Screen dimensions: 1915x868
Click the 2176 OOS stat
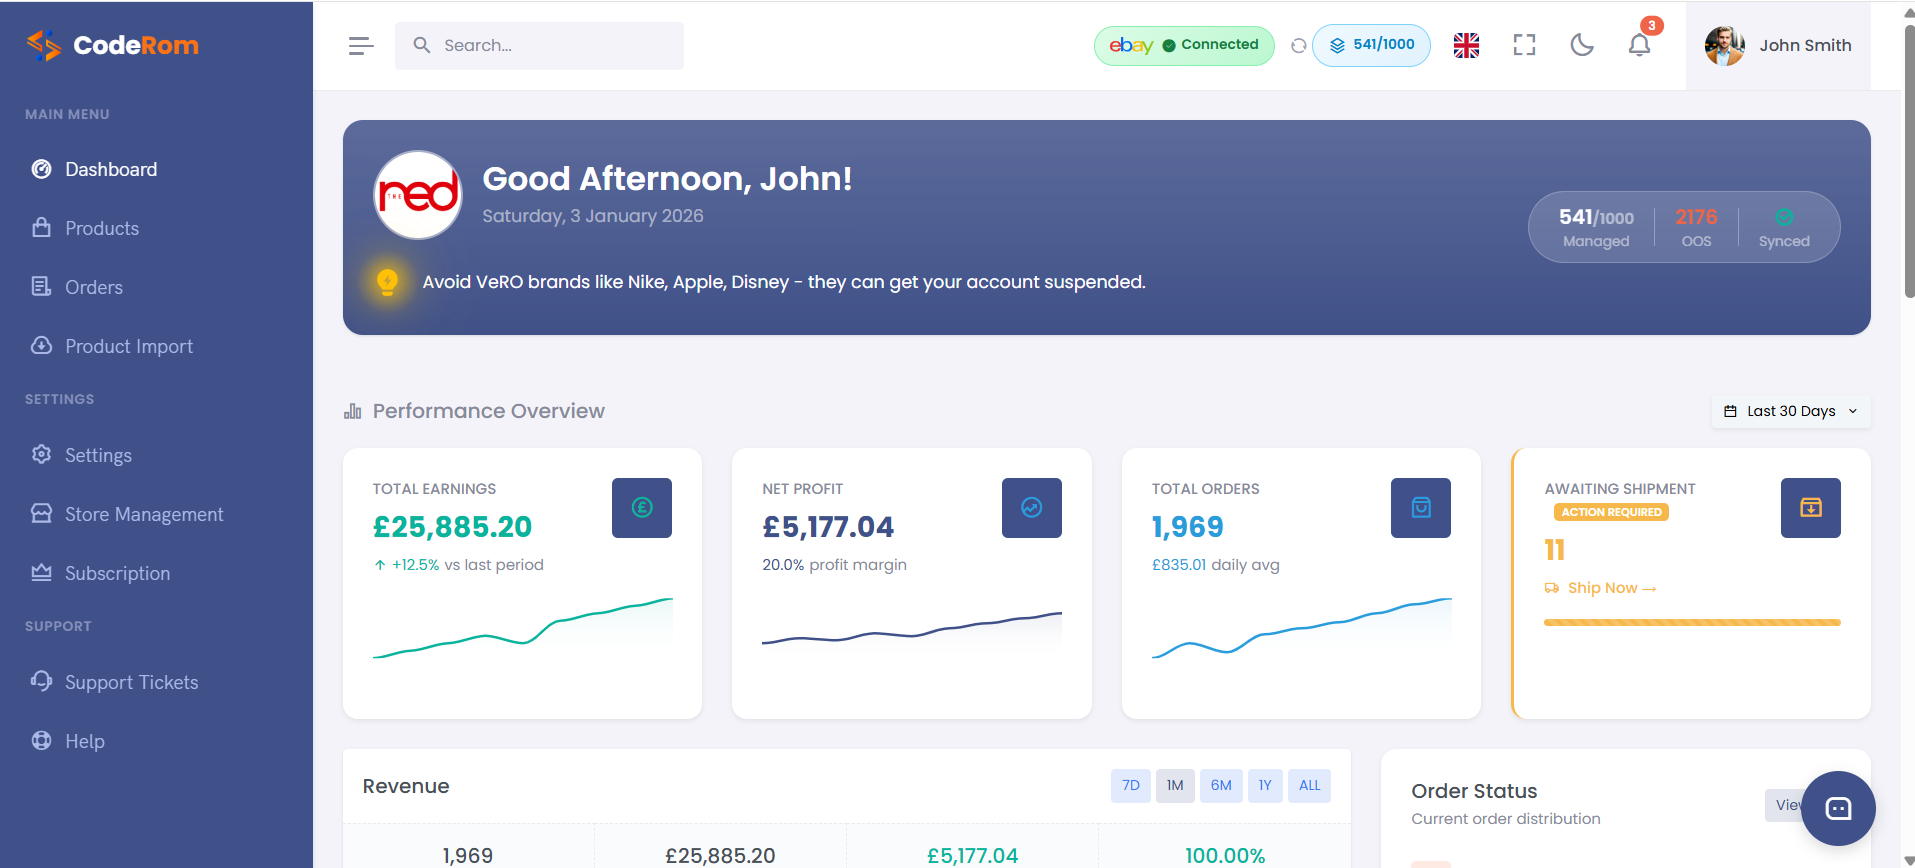[x=1696, y=227]
